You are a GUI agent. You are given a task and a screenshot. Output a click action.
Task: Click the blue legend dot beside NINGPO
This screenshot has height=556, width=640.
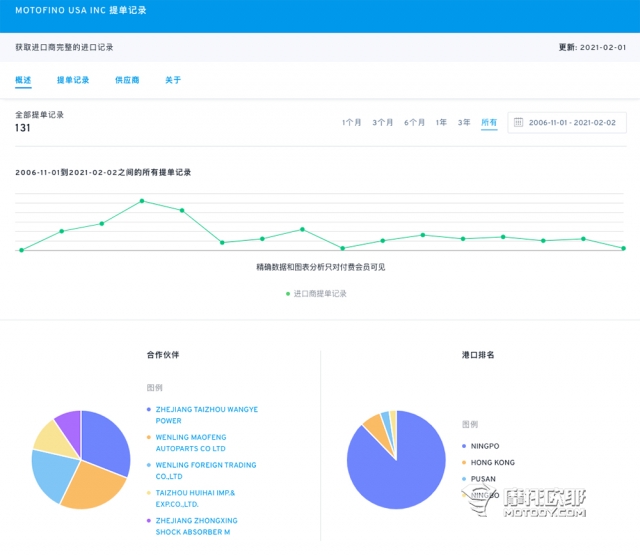pyautogui.click(x=464, y=446)
